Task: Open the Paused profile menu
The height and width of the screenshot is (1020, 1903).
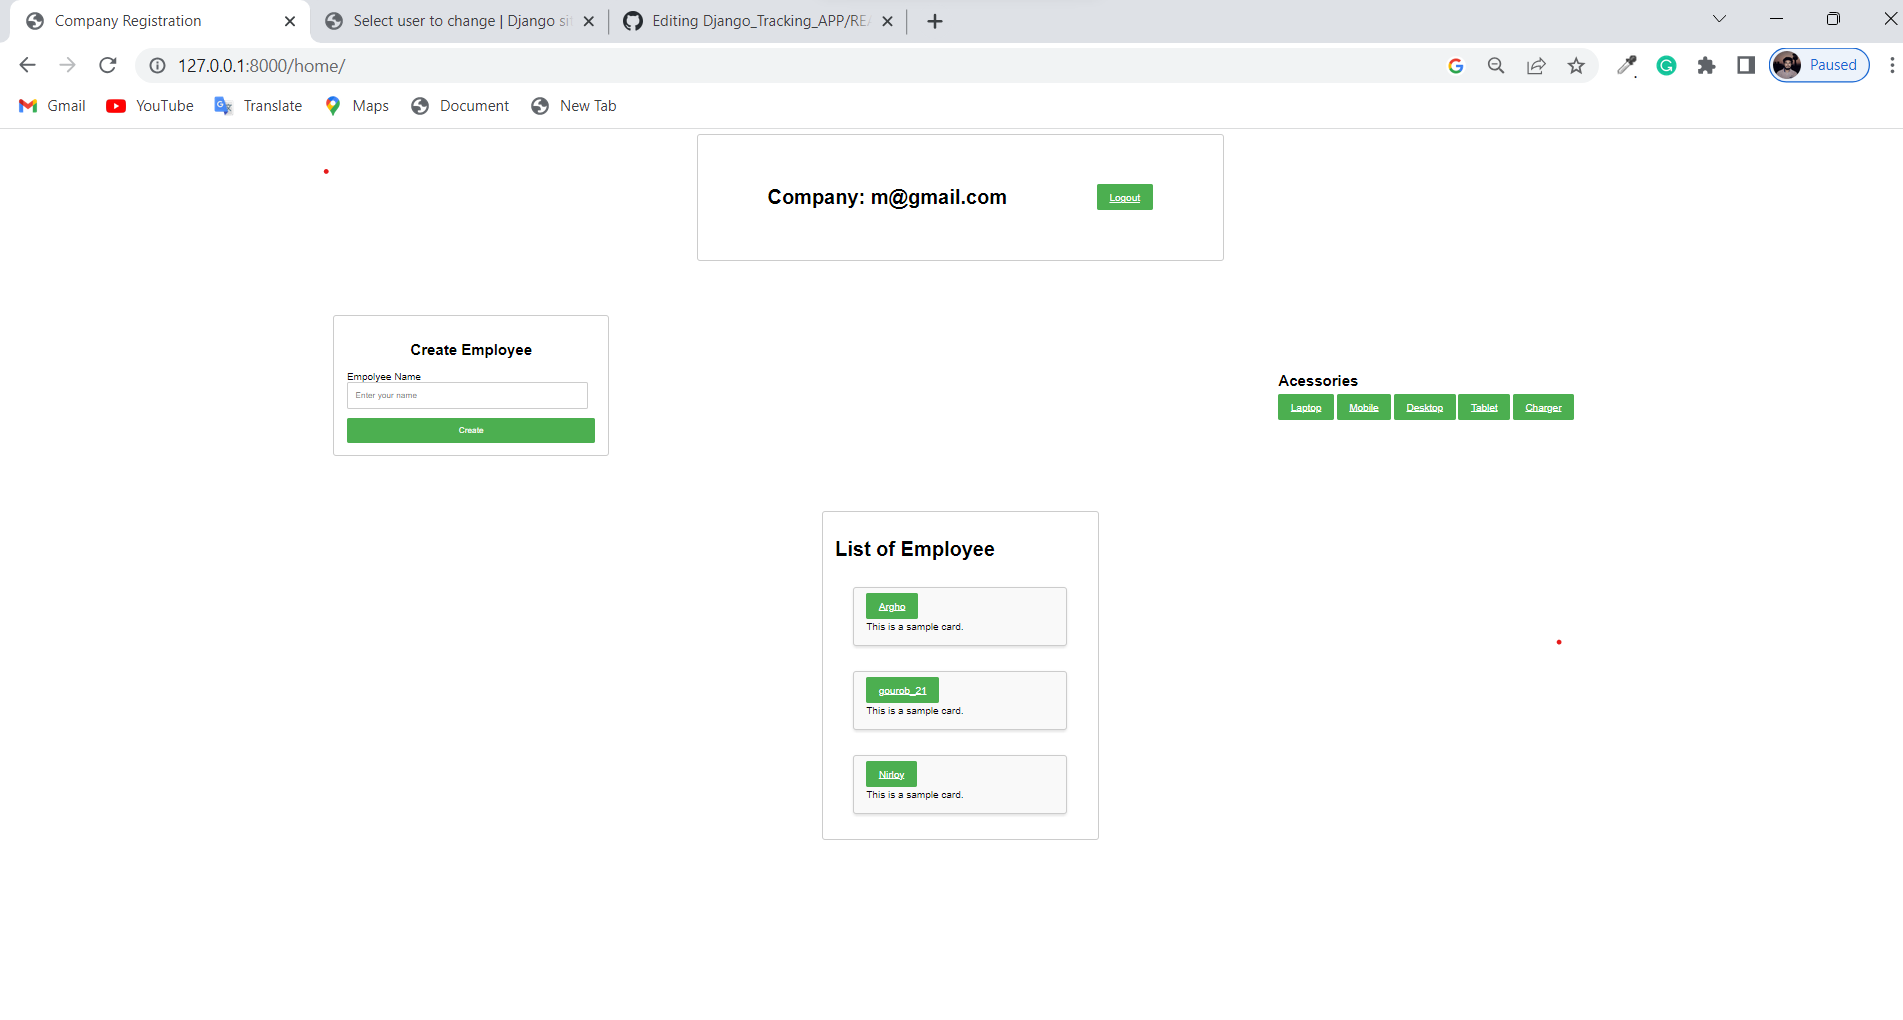Action: 1818,64
